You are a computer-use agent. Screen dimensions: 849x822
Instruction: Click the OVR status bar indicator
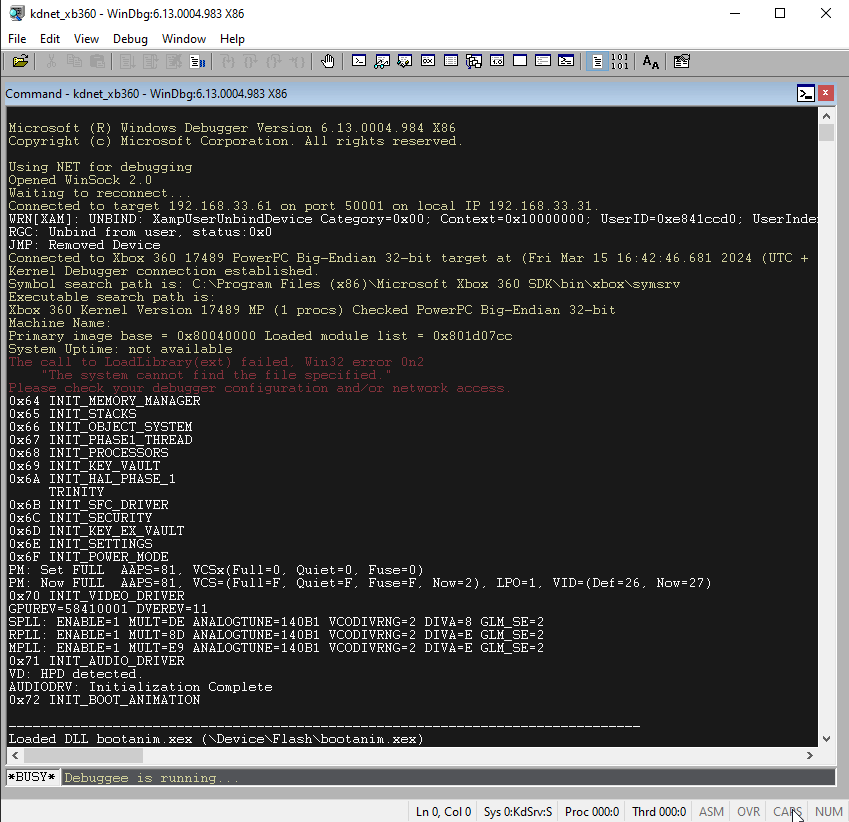pyautogui.click(x=748, y=812)
